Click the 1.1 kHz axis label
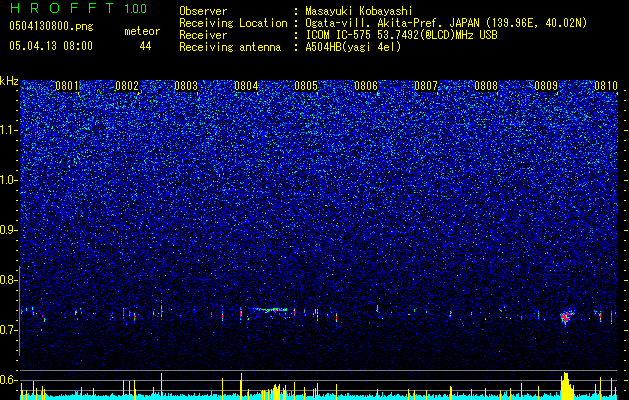Viewport: 629px width, 400px height. [x=8, y=130]
